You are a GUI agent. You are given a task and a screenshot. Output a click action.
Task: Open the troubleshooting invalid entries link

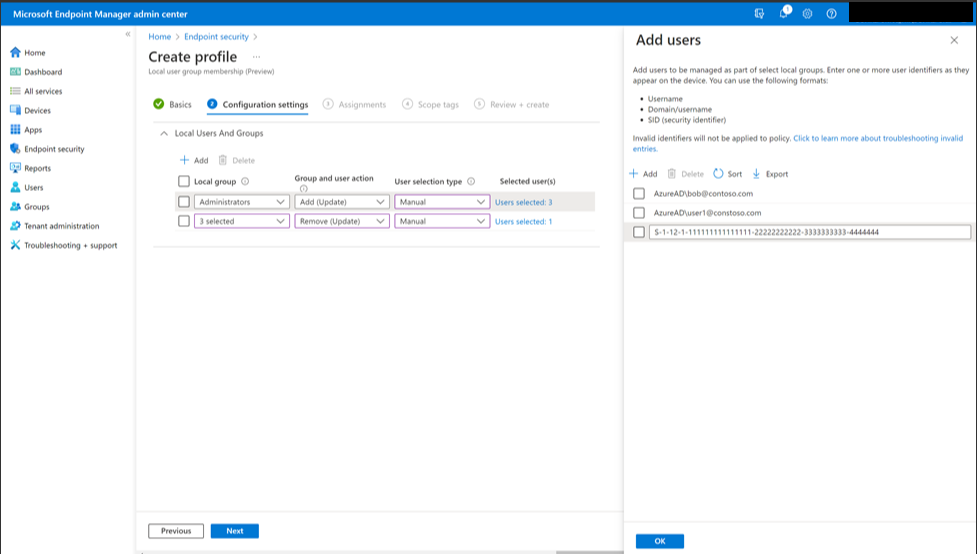coord(878,138)
